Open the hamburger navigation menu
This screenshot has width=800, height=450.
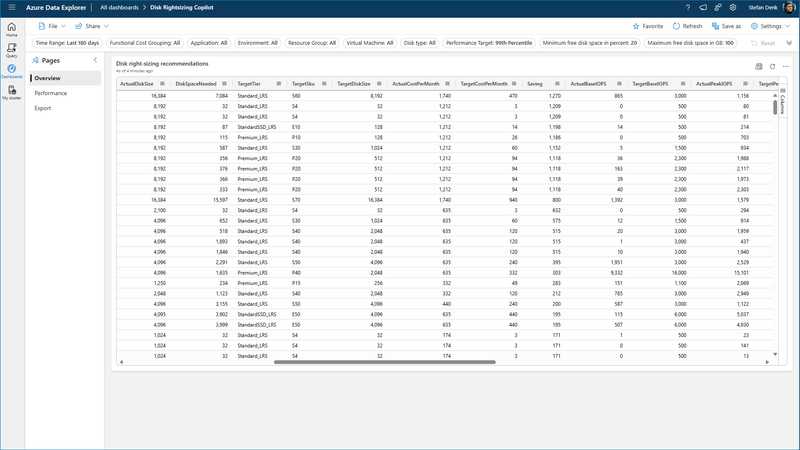click(x=12, y=8)
